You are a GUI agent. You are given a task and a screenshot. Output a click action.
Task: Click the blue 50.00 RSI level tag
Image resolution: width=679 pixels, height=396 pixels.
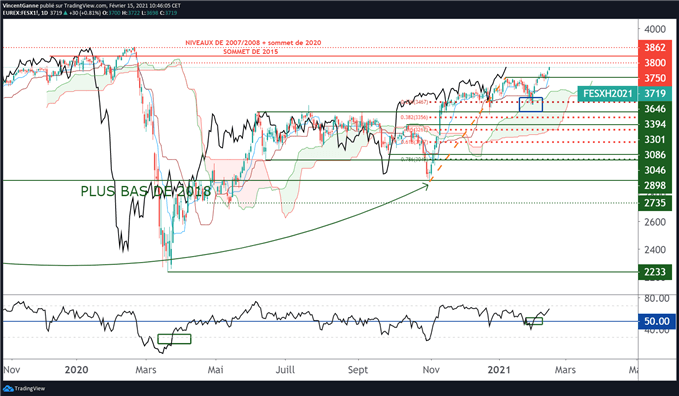(656, 321)
